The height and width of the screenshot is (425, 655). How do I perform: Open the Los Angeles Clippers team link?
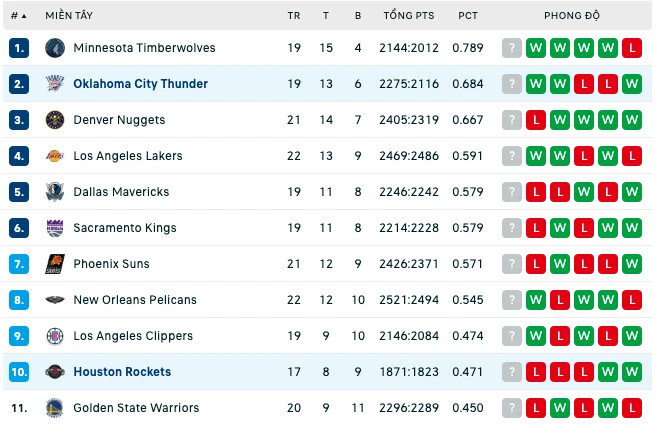133,336
